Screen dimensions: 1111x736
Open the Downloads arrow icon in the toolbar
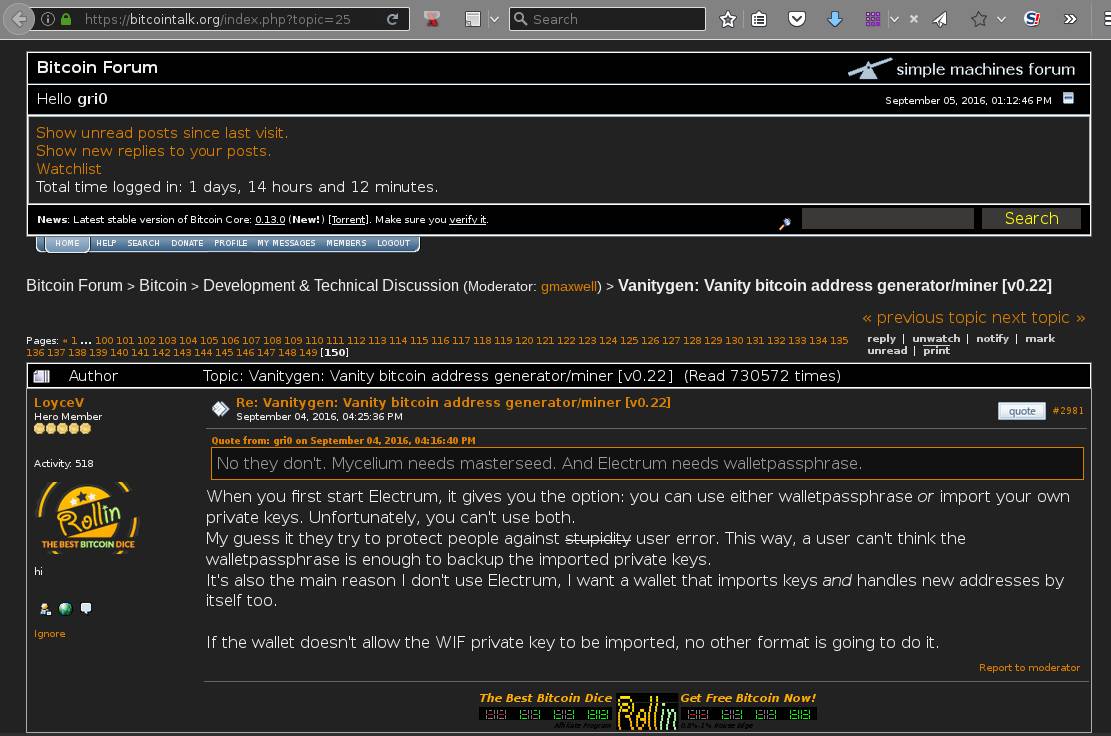pos(835,18)
